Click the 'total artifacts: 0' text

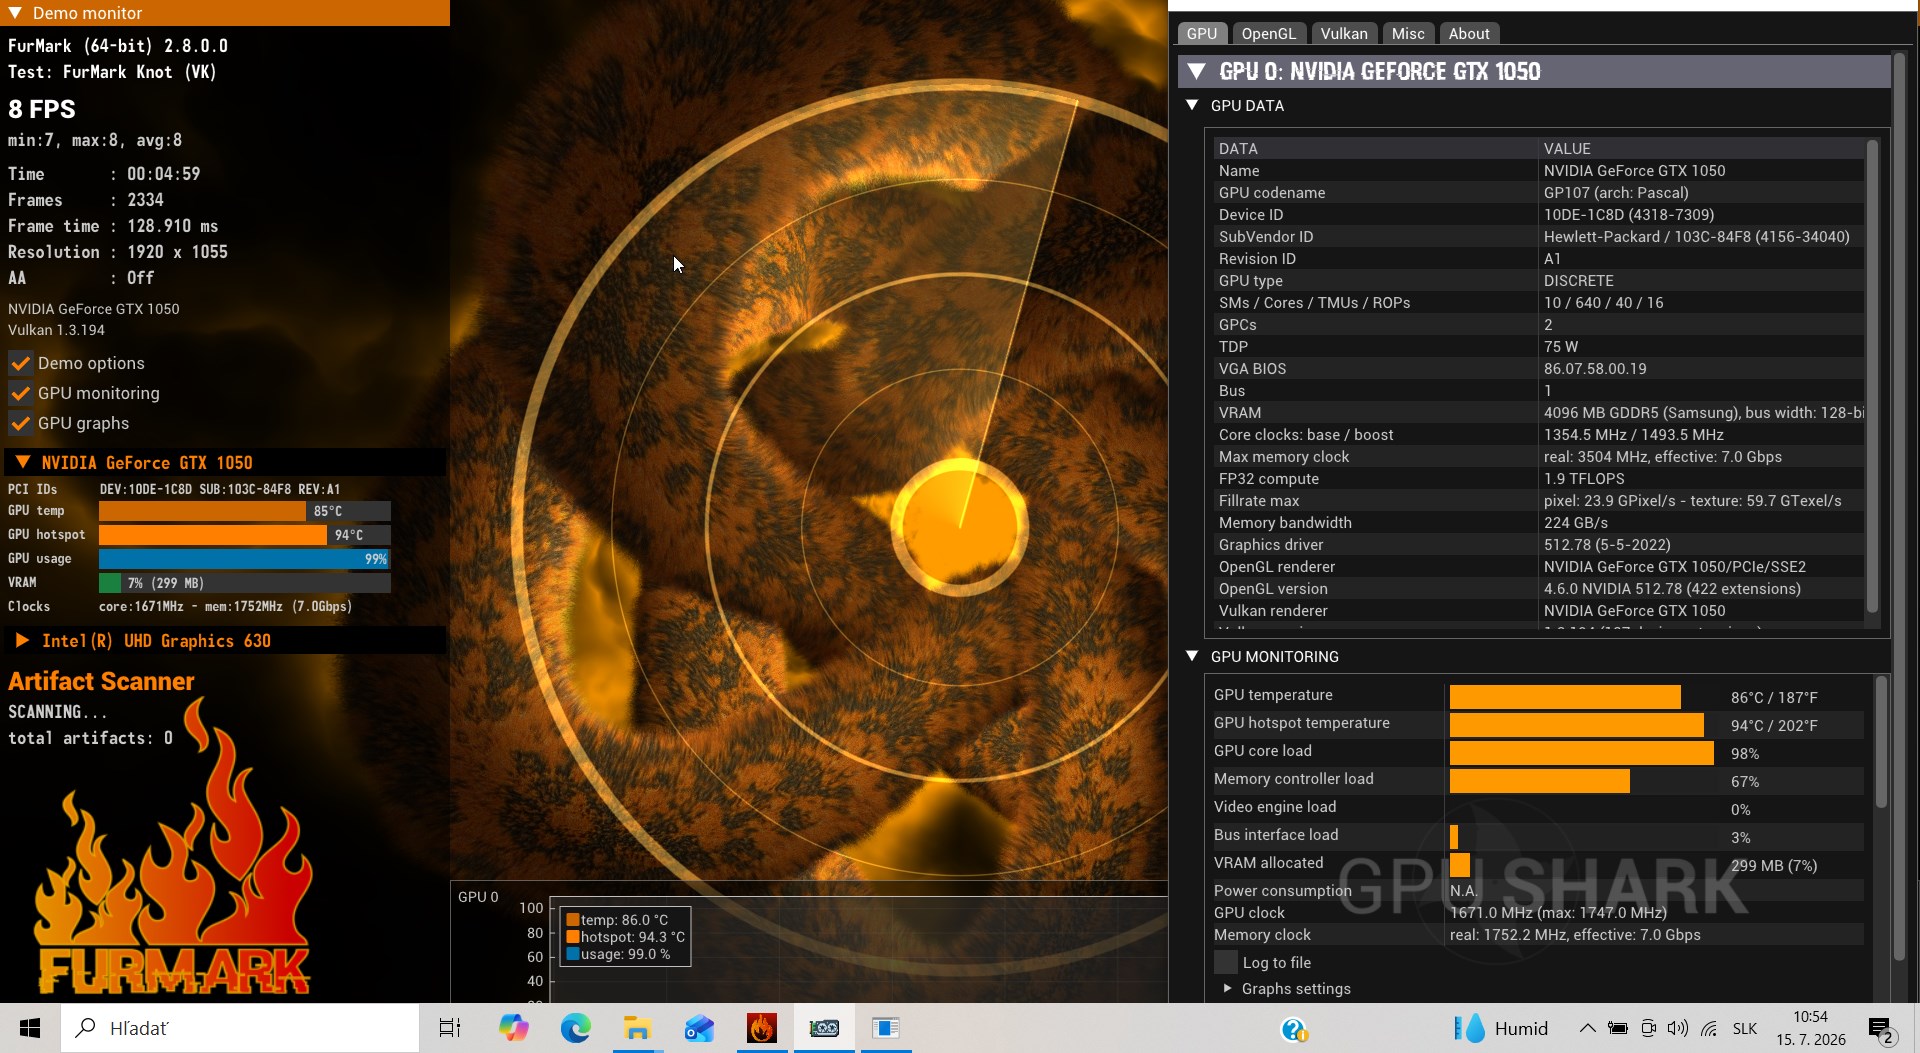point(90,738)
